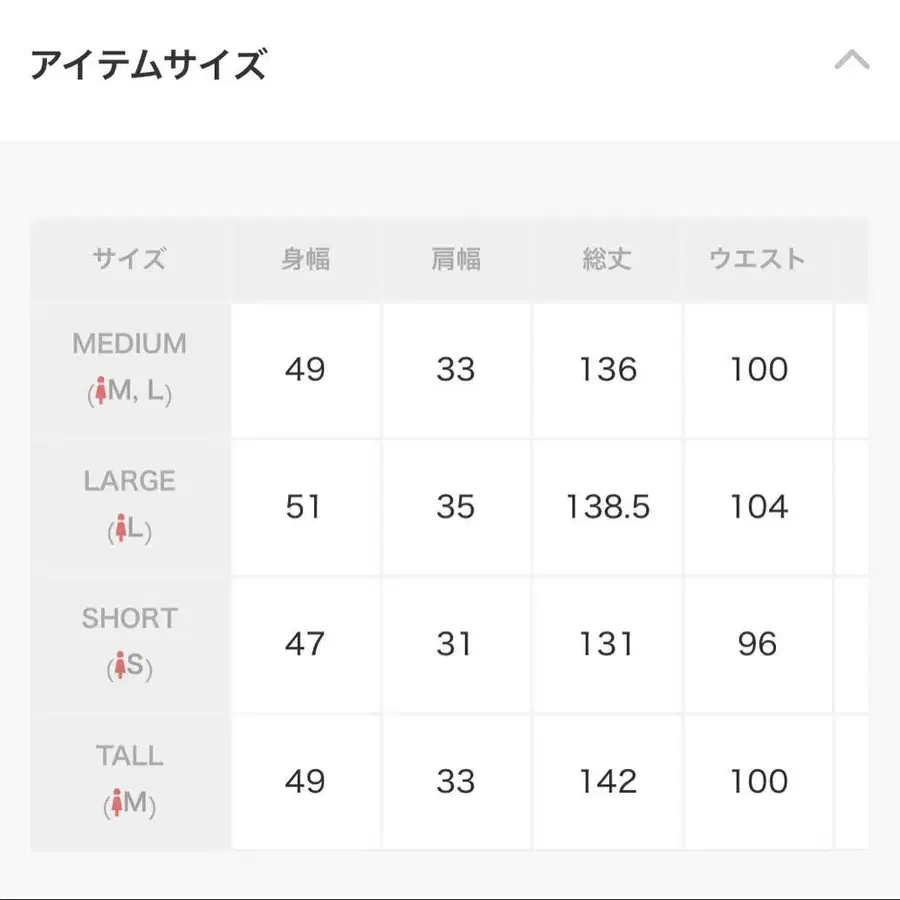Image resolution: width=900 pixels, height=900 pixels.
Task: Click the アイテムサイズ section heading
Action: pos(148,65)
